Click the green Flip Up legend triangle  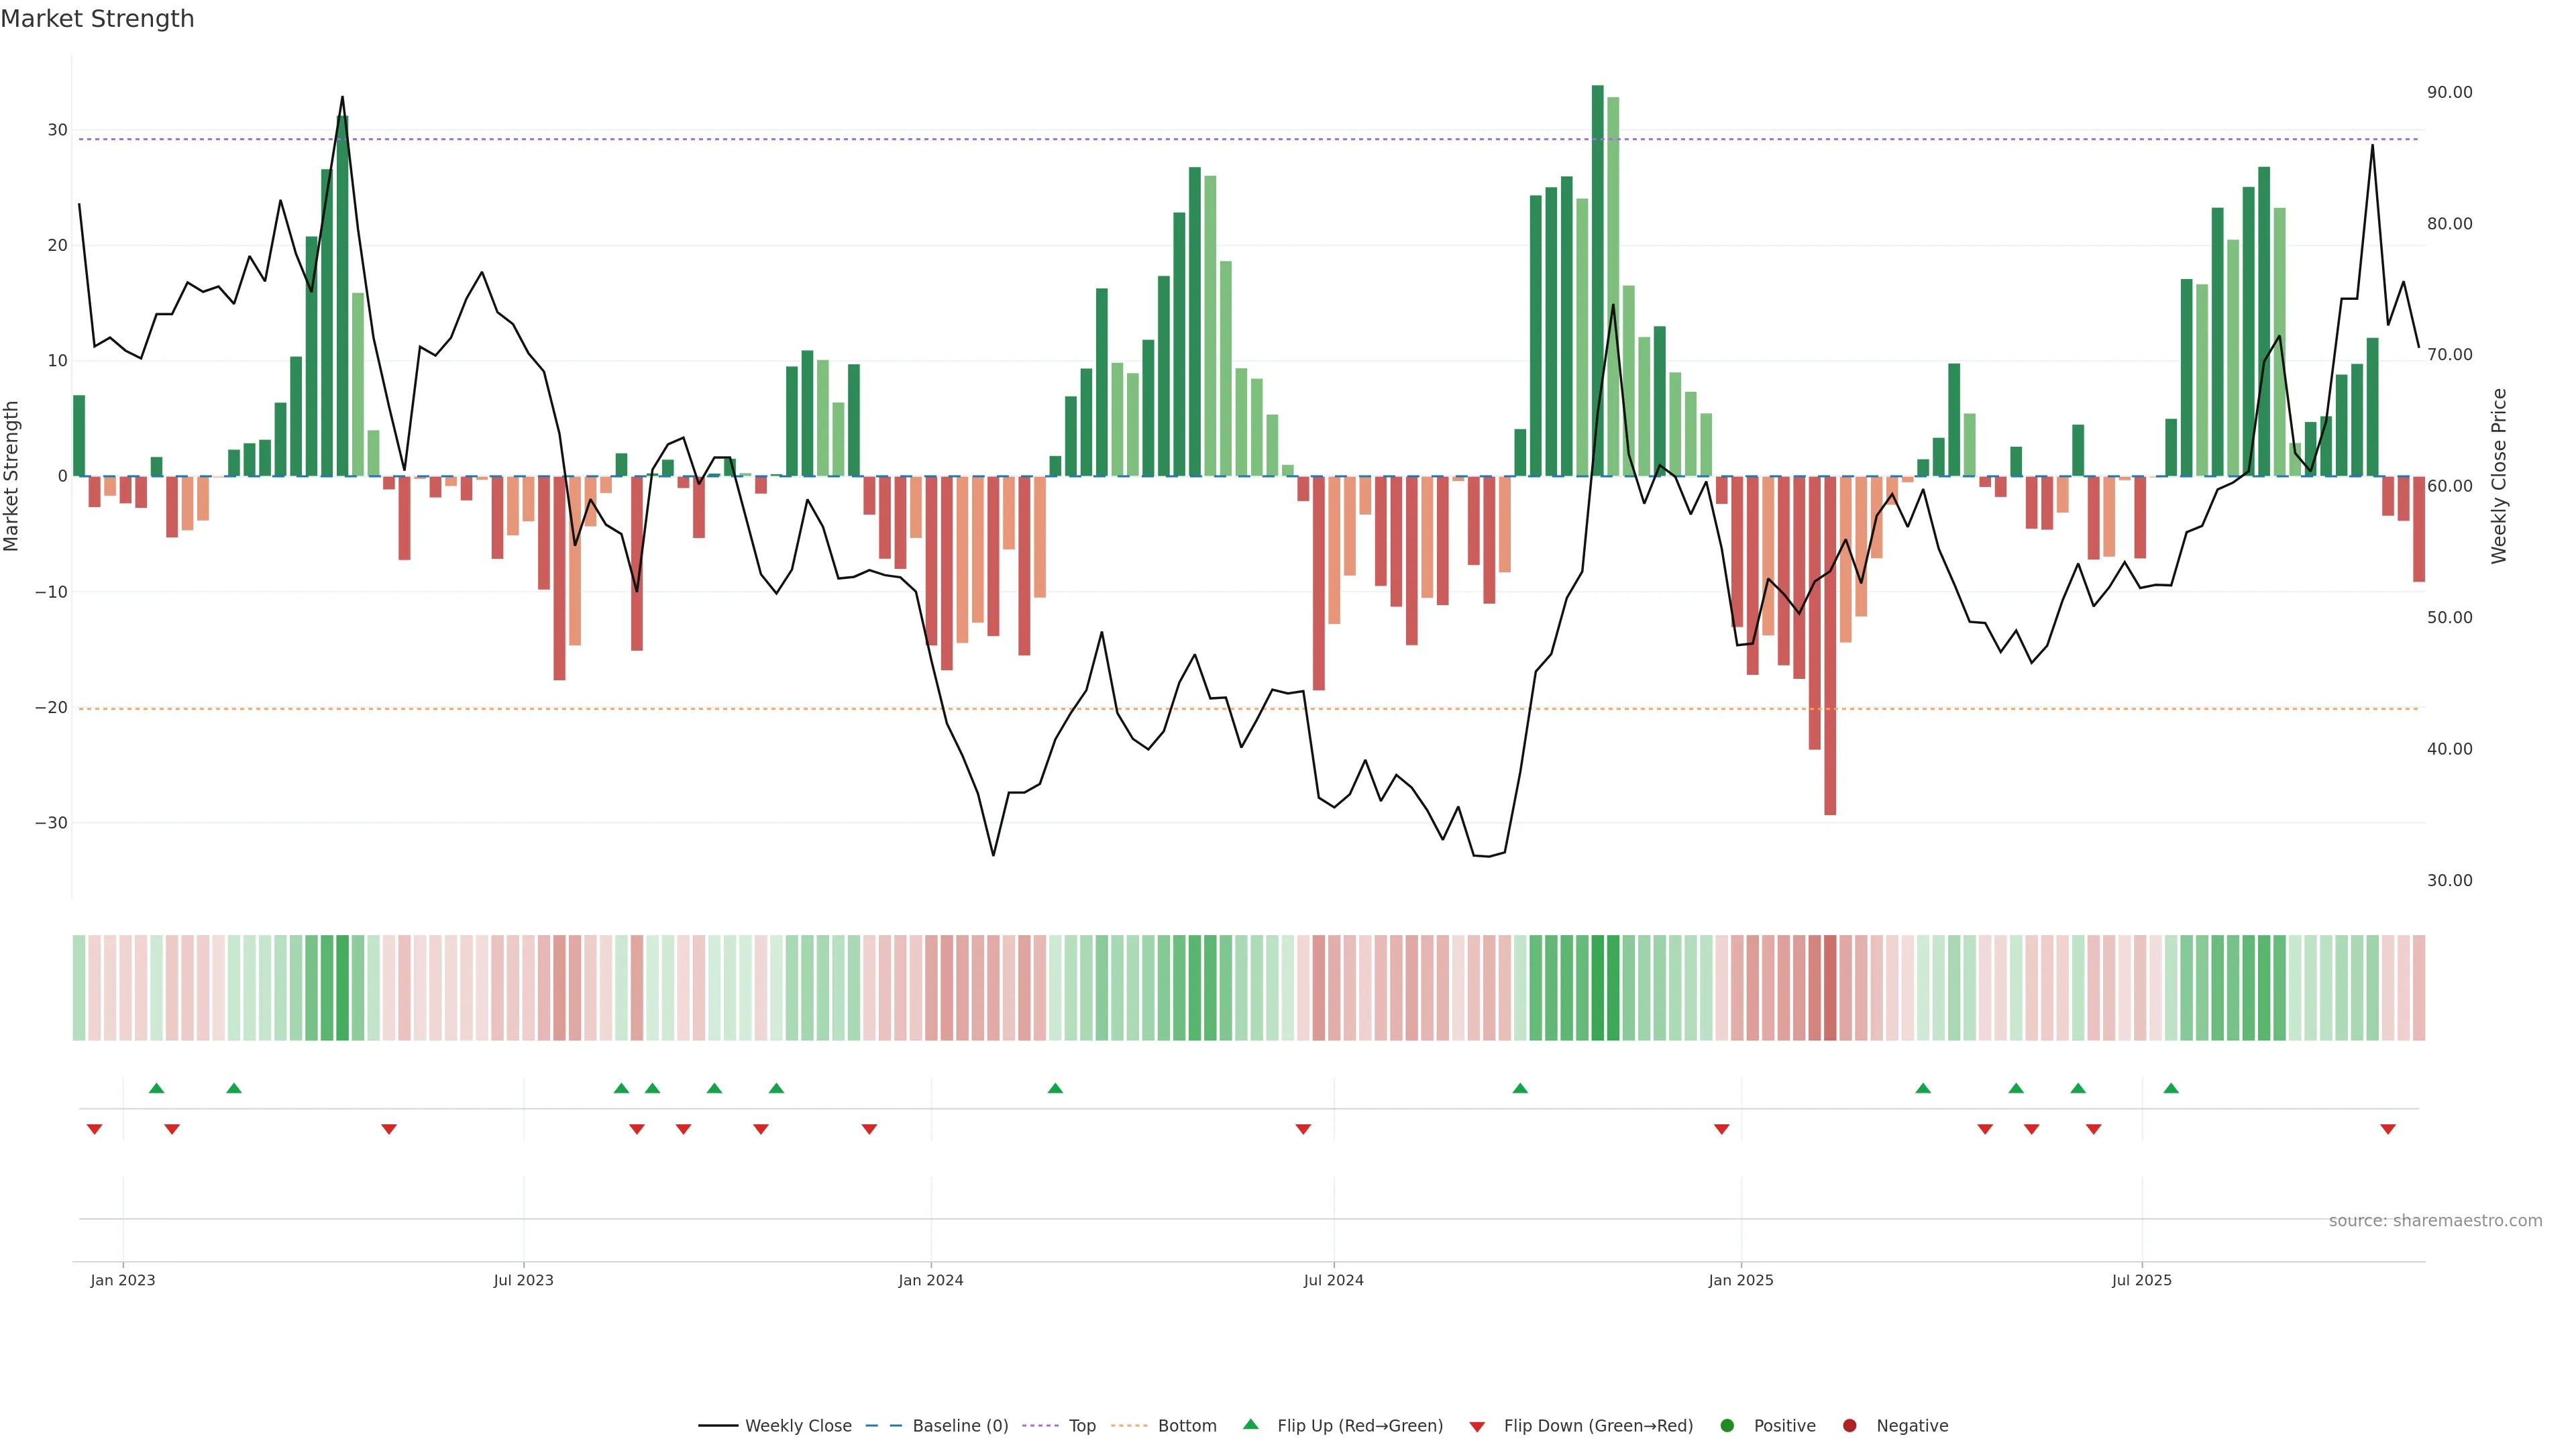click(x=1250, y=1425)
